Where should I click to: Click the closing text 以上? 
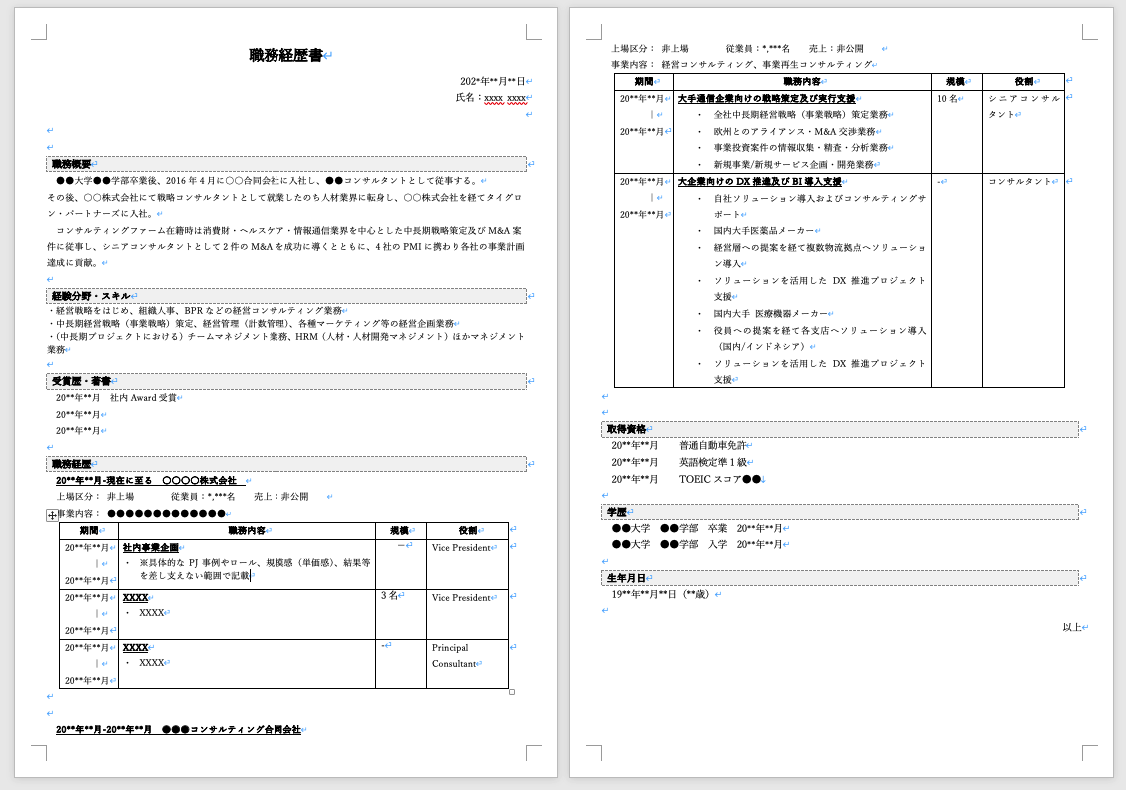pyautogui.click(x=1071, y=628)
